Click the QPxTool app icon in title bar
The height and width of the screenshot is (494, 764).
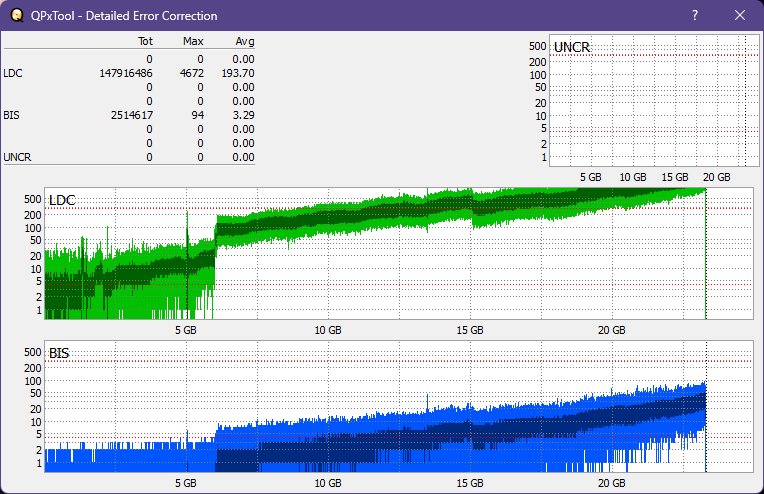[16, 16]
